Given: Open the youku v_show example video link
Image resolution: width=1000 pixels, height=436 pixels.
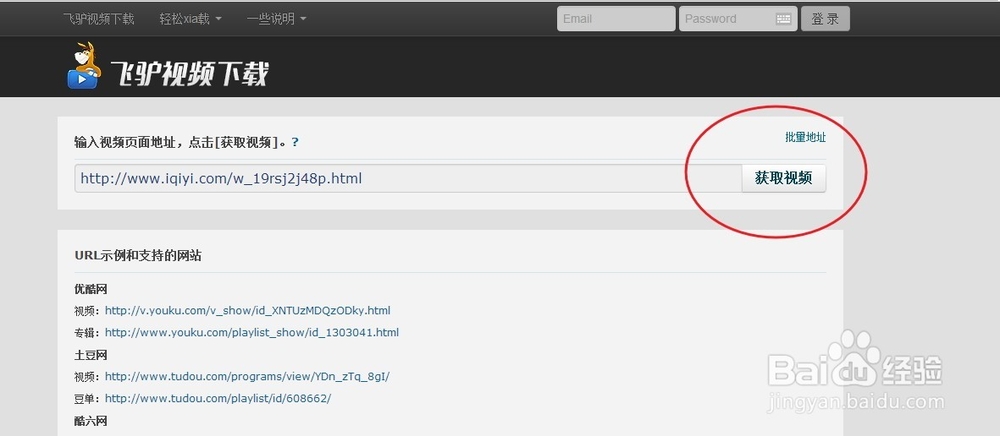Looking at the screenshot, I should (x=247, y=310).
